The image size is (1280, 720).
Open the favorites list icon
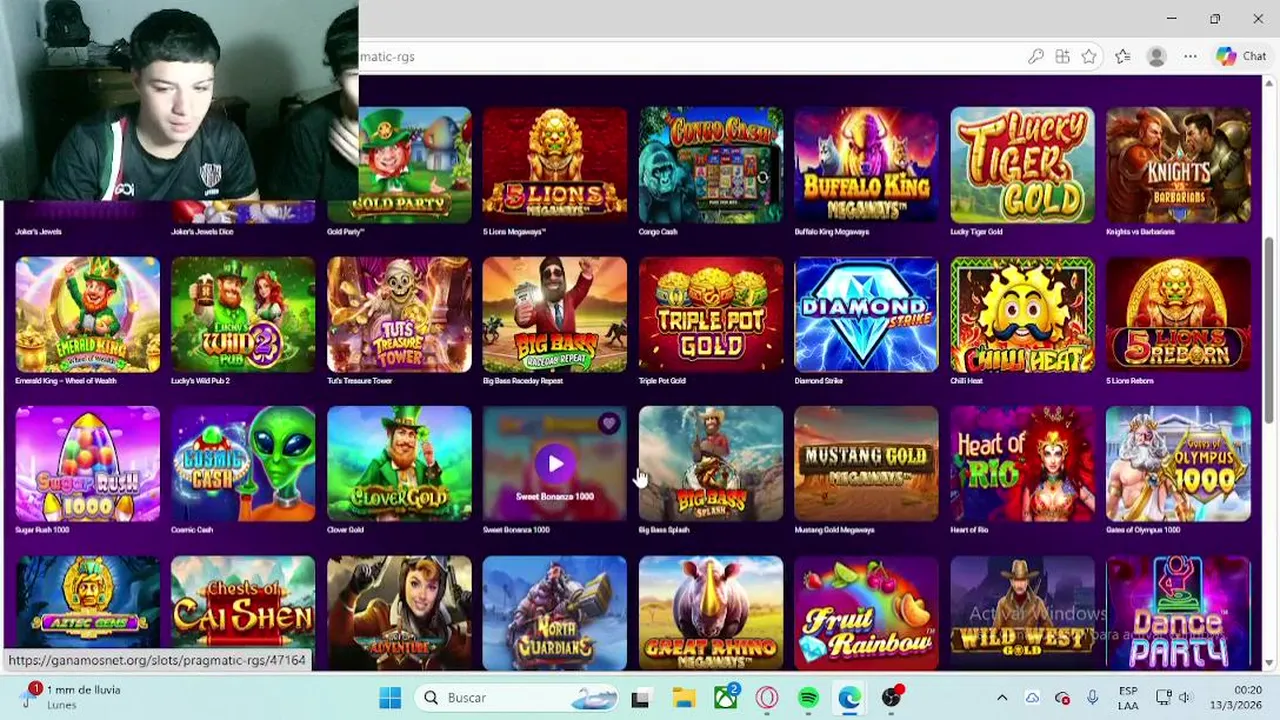point(1123,57)
